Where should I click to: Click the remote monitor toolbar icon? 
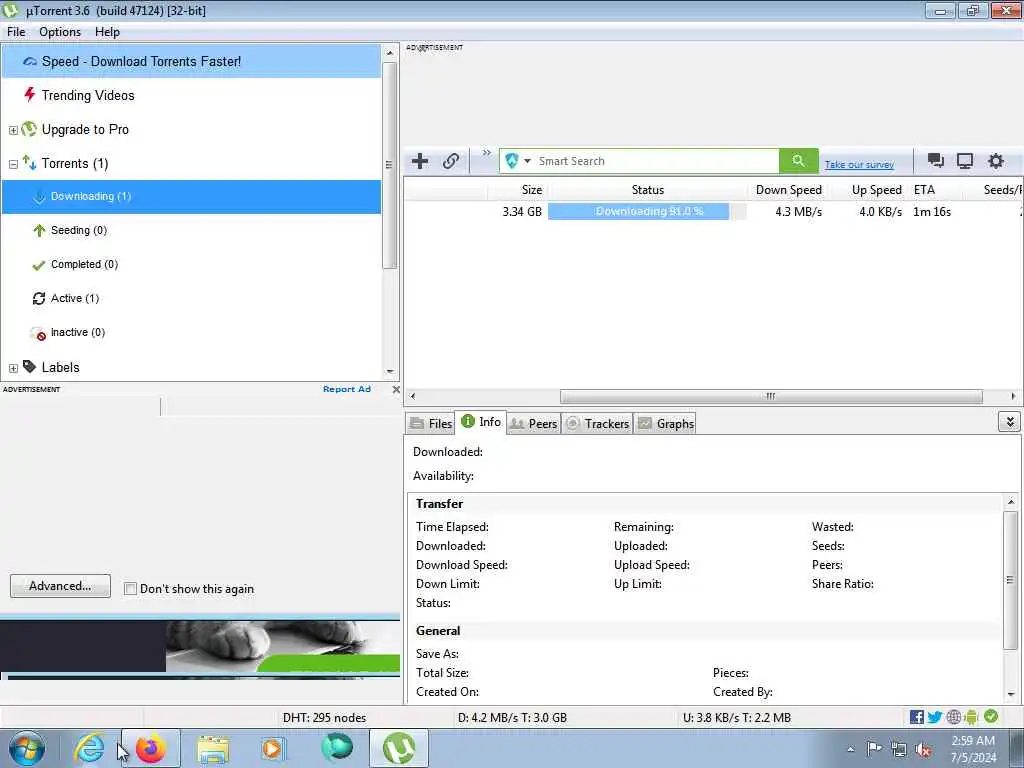point(965,161)
